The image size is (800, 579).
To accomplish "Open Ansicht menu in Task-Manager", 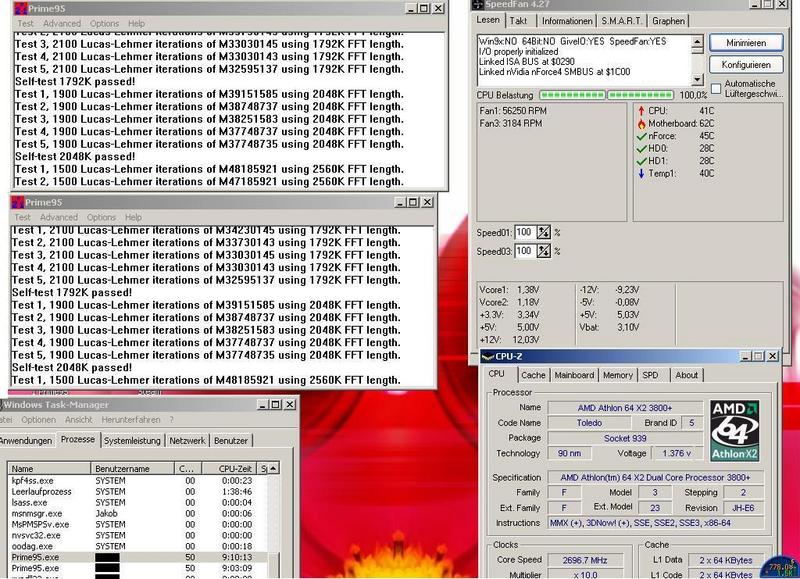I will pos(79,420).
